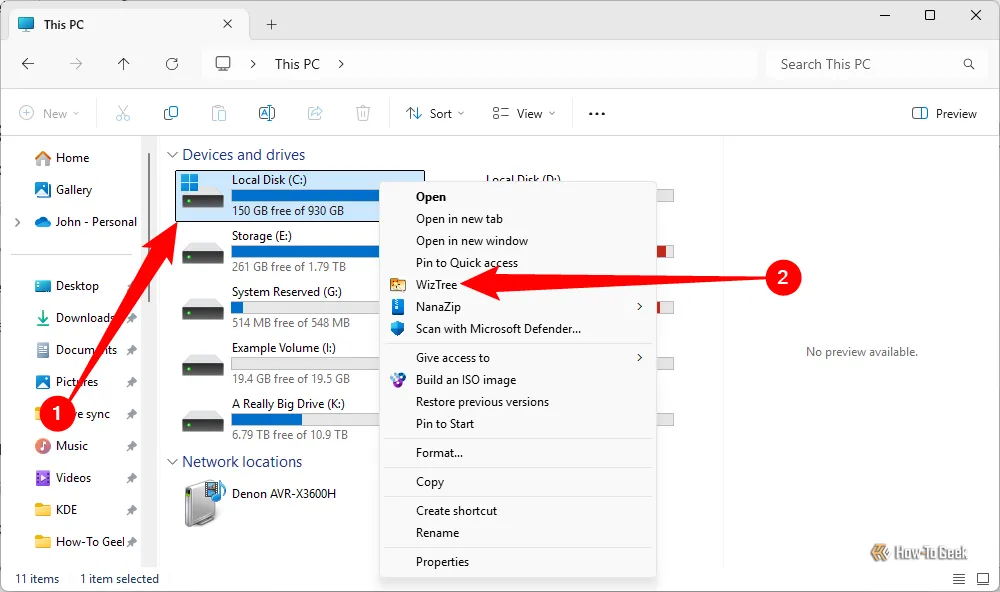
Task: Click the Cut icon in the toolbar
Action: [122, 113]
